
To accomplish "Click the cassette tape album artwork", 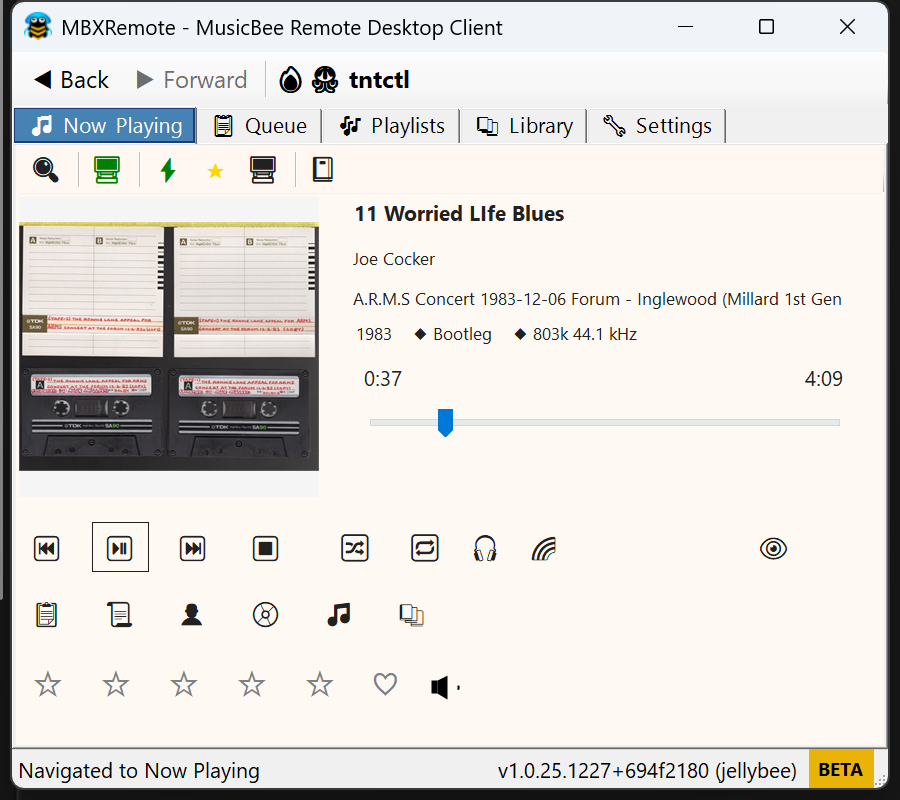I will click(x=168, y=345).
